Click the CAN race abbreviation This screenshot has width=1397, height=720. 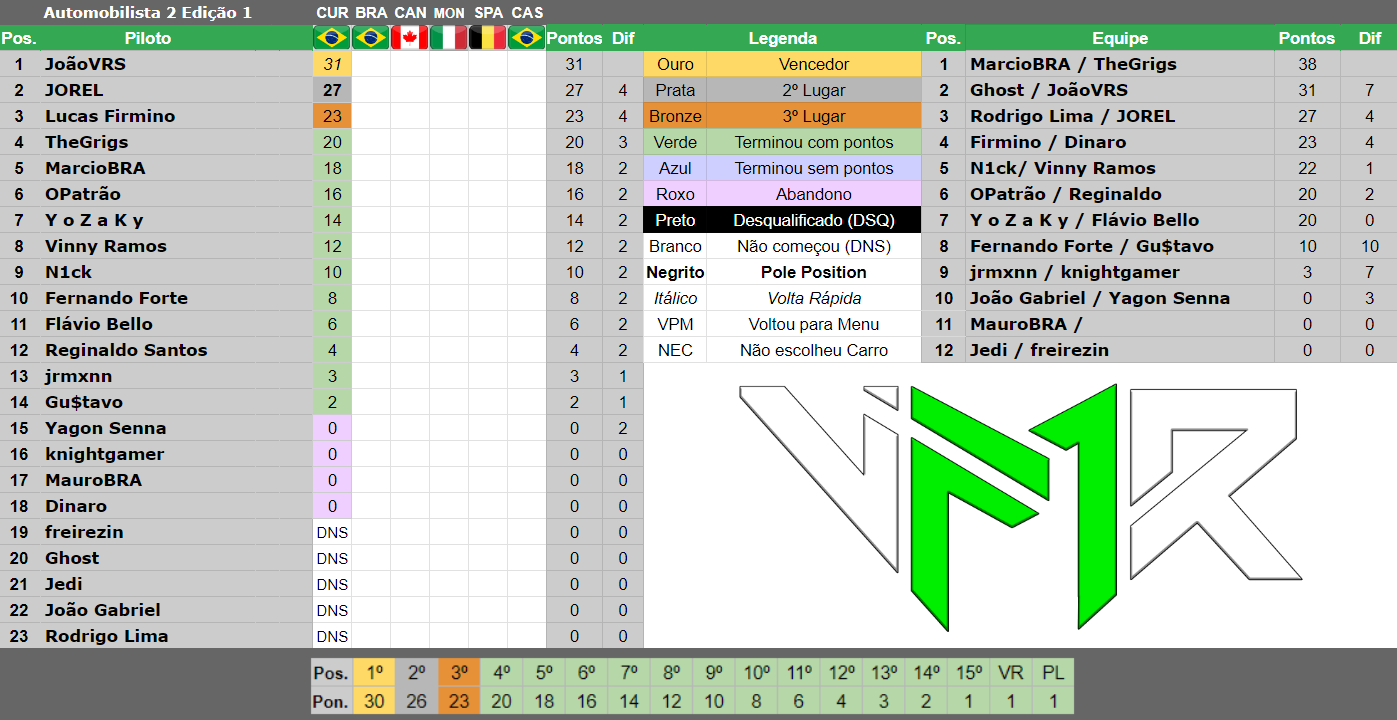tap(410, 13)
